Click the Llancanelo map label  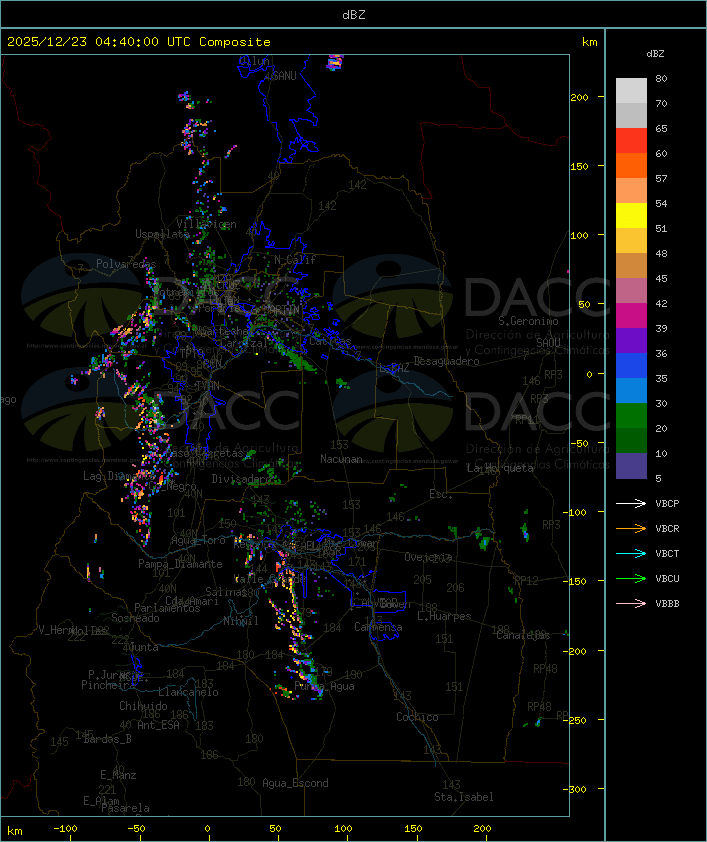click(x=188, y=692)
